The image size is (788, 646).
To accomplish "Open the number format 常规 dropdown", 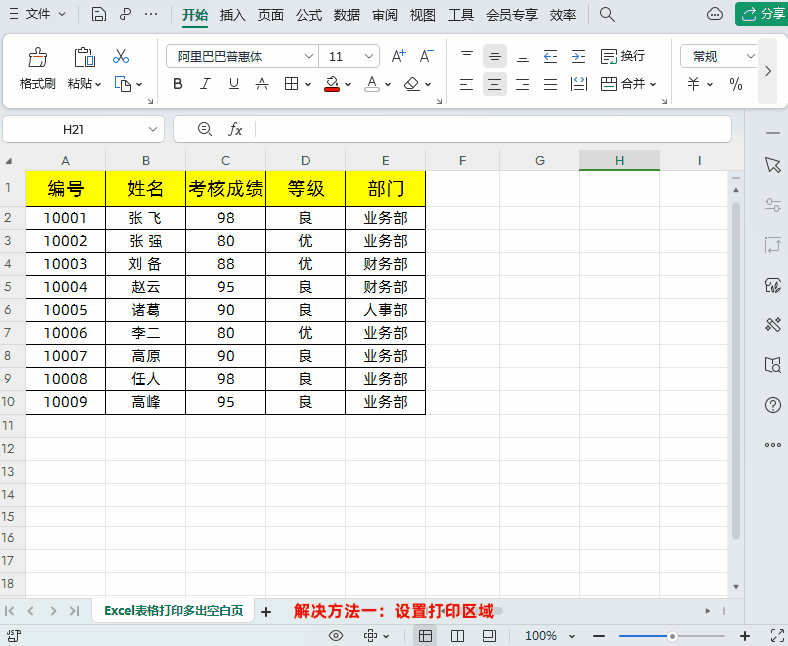I will click(x=750, y=57).
